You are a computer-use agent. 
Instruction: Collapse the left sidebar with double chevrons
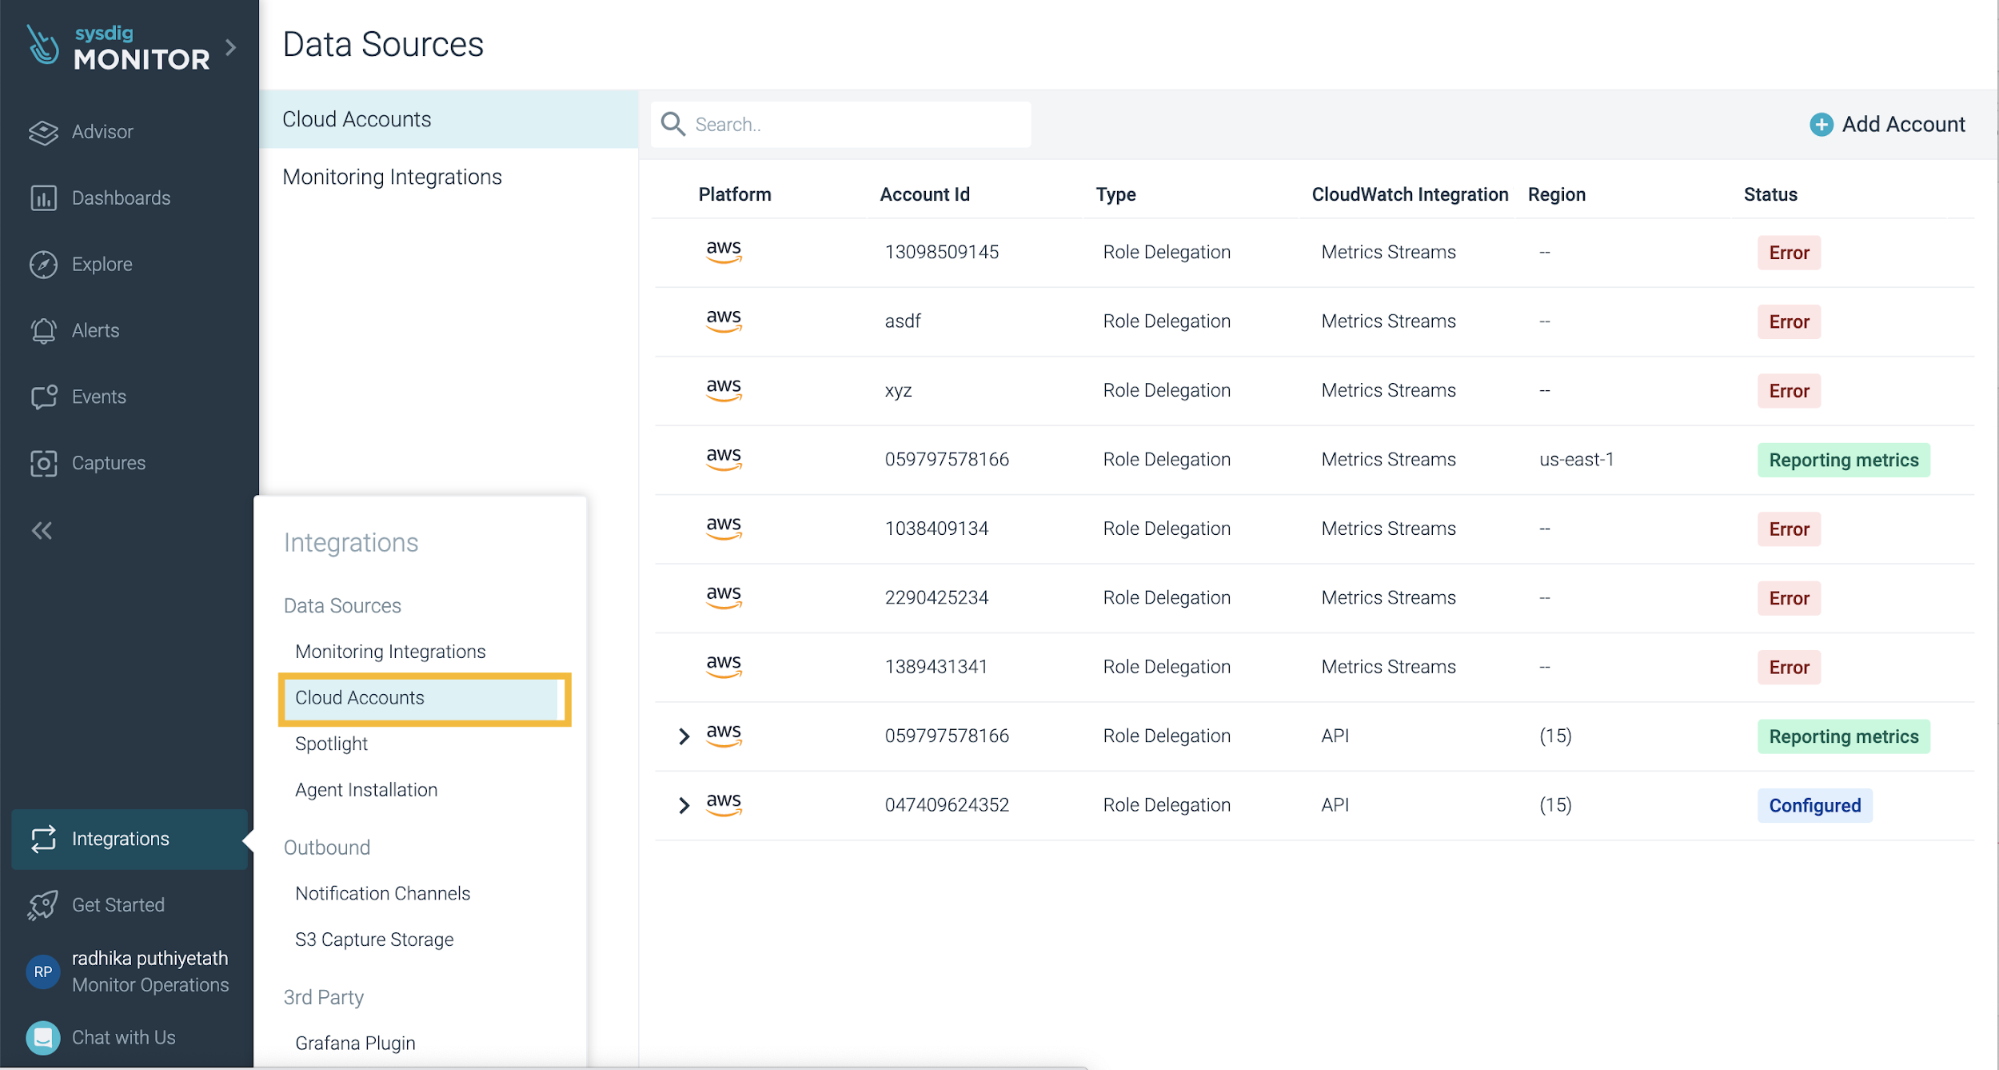(41, 530)
